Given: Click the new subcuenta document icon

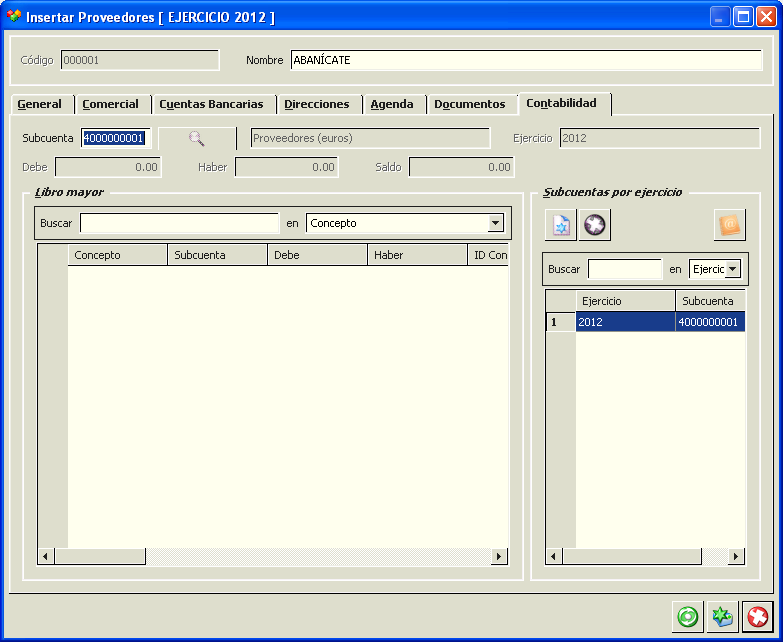Looking at the screenshot, I should click(x=561, y=225).
